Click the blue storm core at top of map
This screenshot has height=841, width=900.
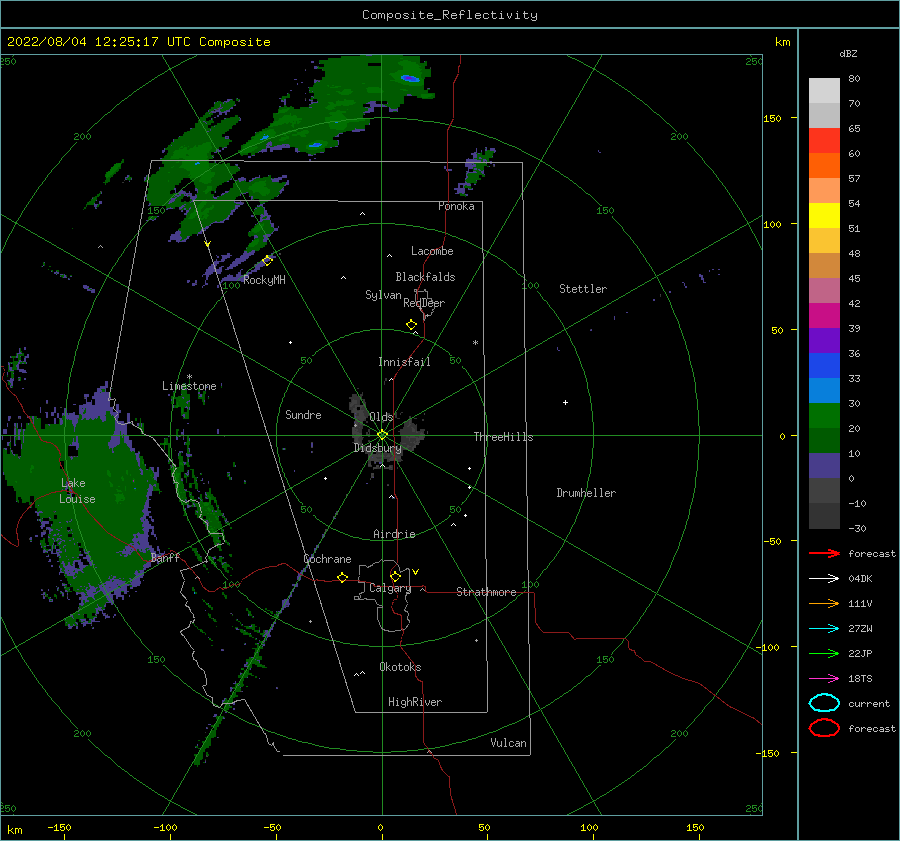410,78
